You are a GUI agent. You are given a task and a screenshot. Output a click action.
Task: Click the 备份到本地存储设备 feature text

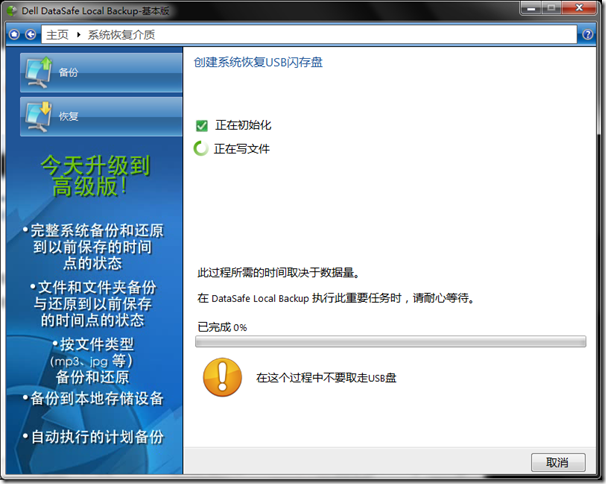[93, 399]
